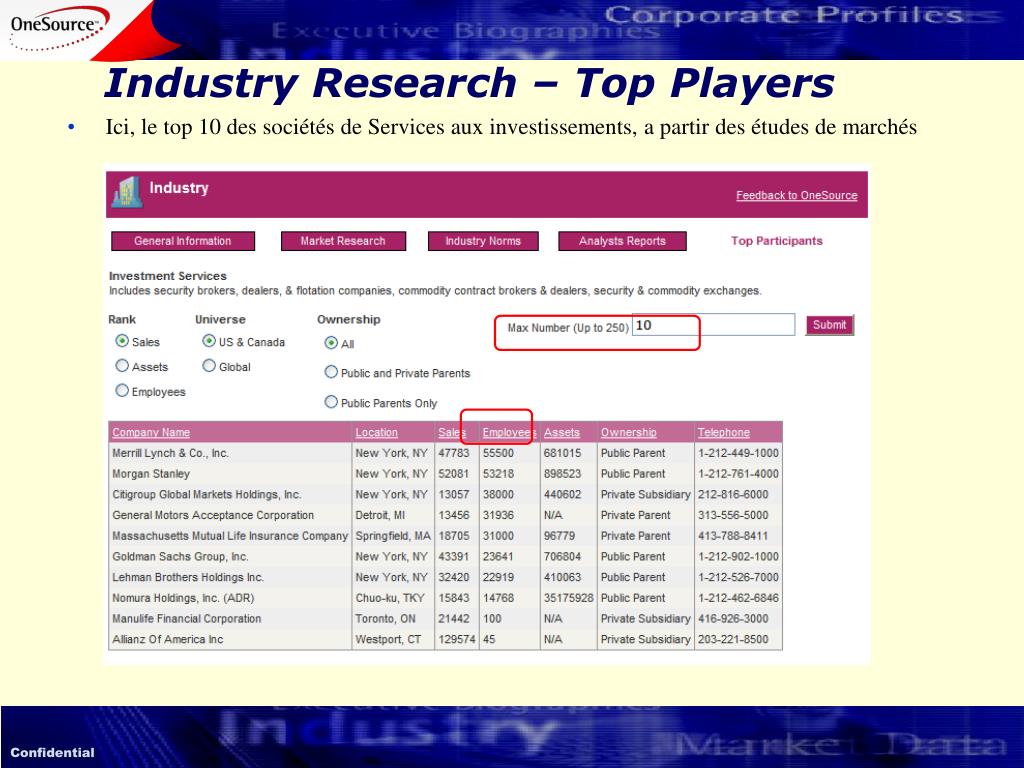The height and width of the screenshot is (768, 1024).
Task: Click Springfield, MA location cell
Action: pos(393,536)
